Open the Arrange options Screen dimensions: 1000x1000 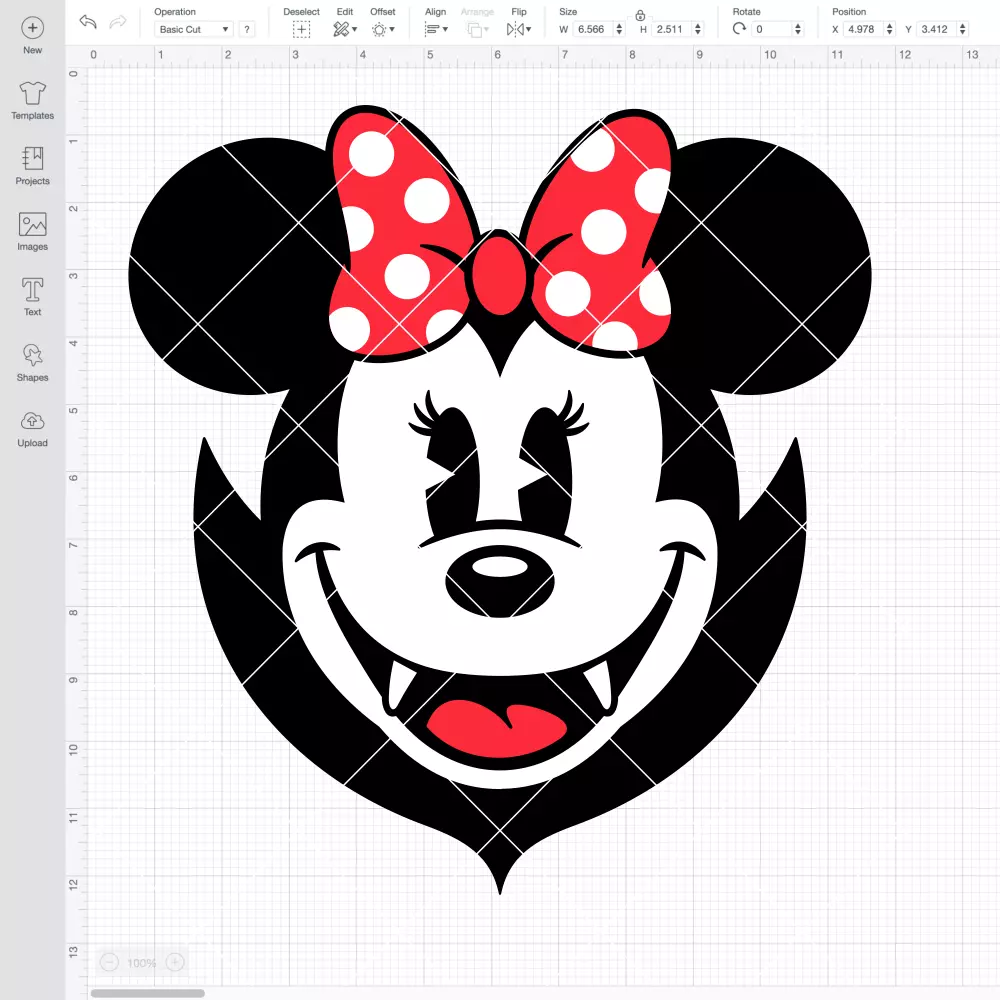[478, 29]
